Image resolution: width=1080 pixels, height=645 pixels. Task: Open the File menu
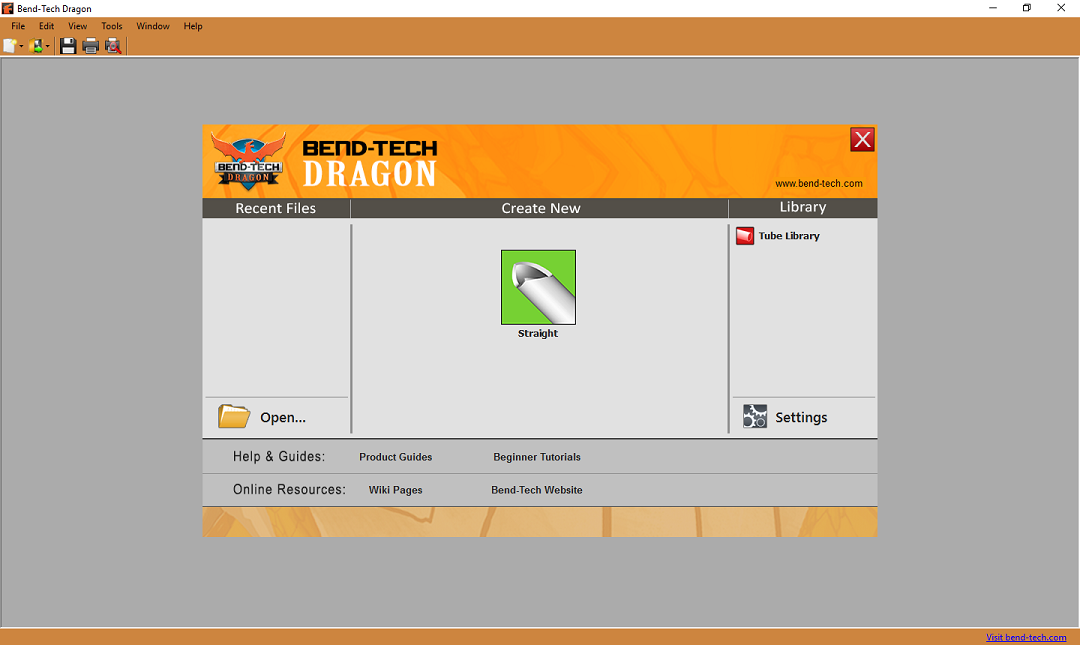(x=18, y=26)
